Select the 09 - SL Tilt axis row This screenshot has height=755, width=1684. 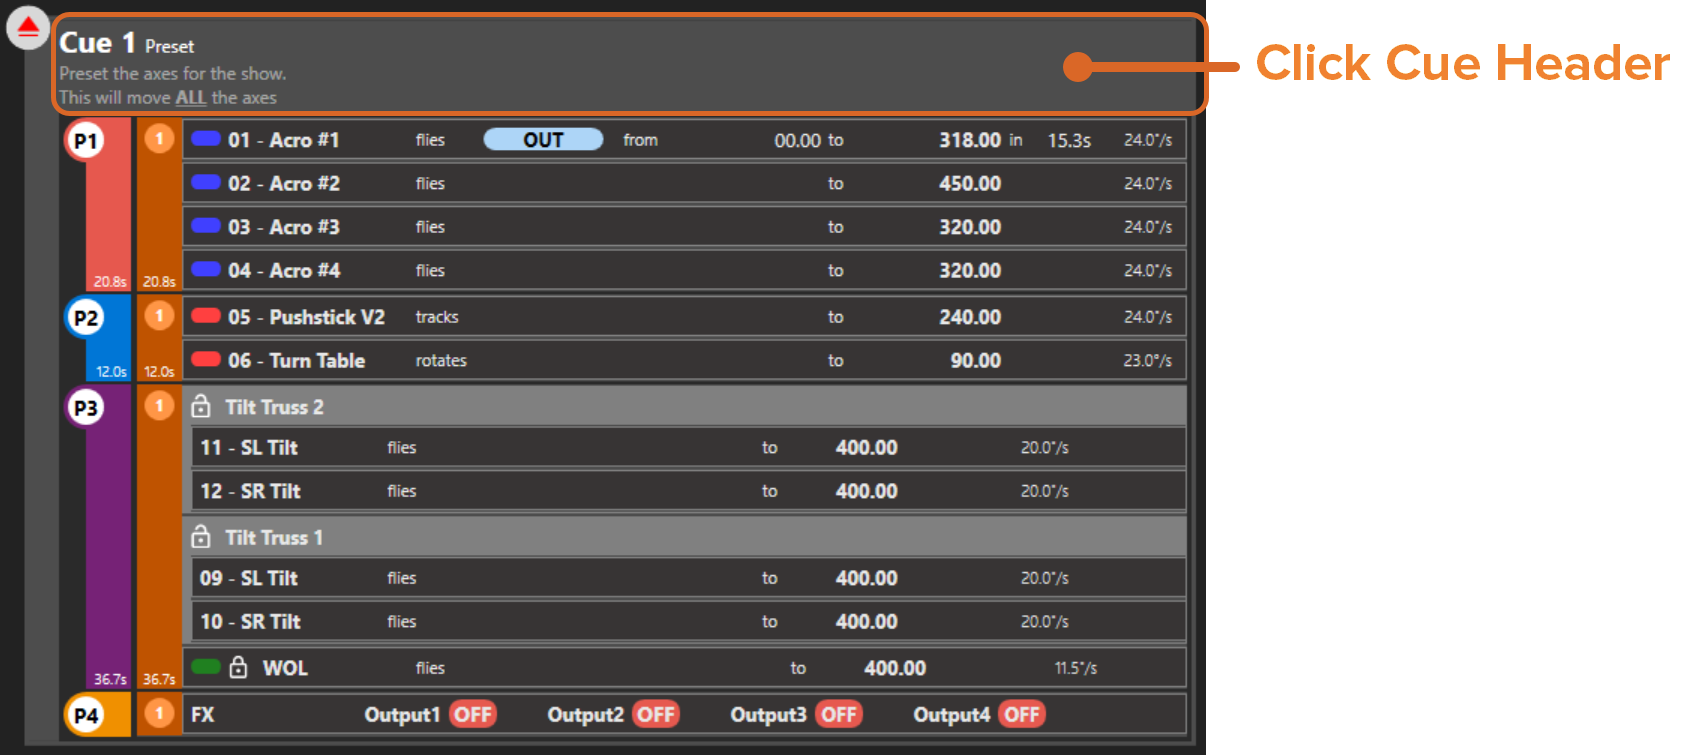pos(689,578)
